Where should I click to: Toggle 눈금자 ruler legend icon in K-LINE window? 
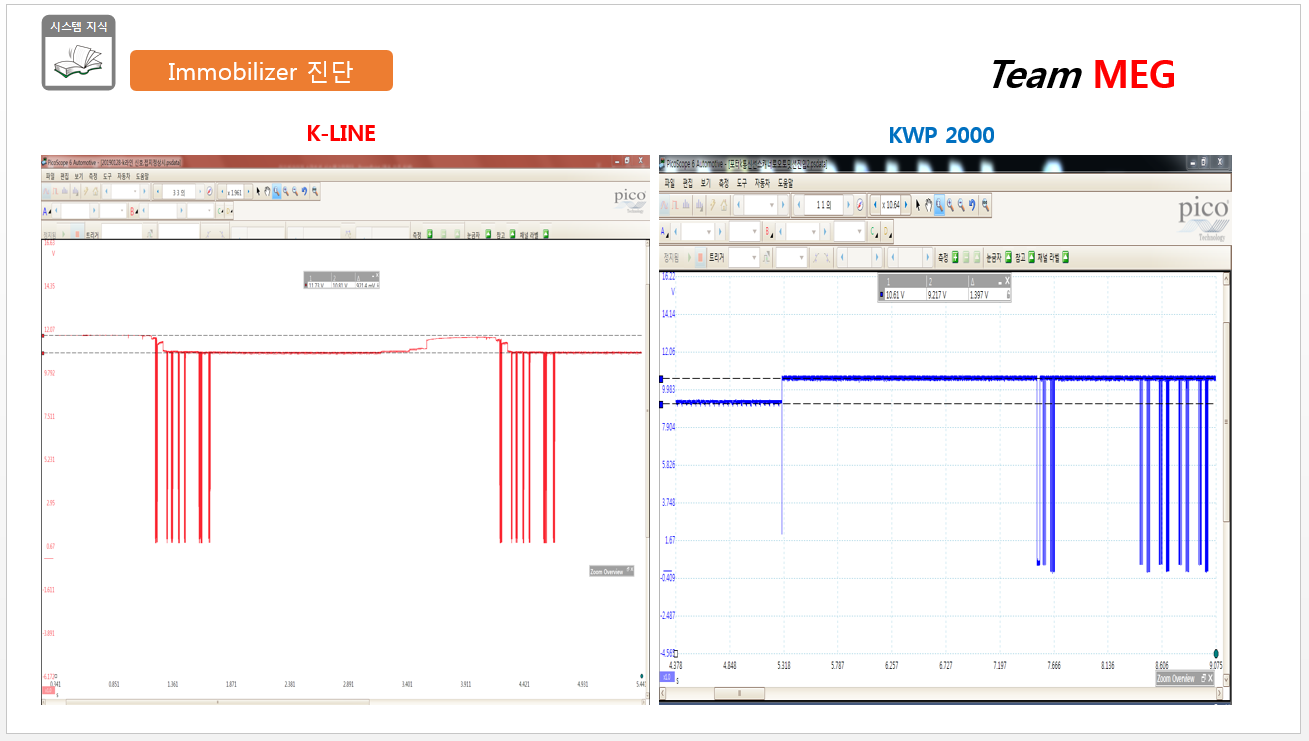click(x=488, y=234)
